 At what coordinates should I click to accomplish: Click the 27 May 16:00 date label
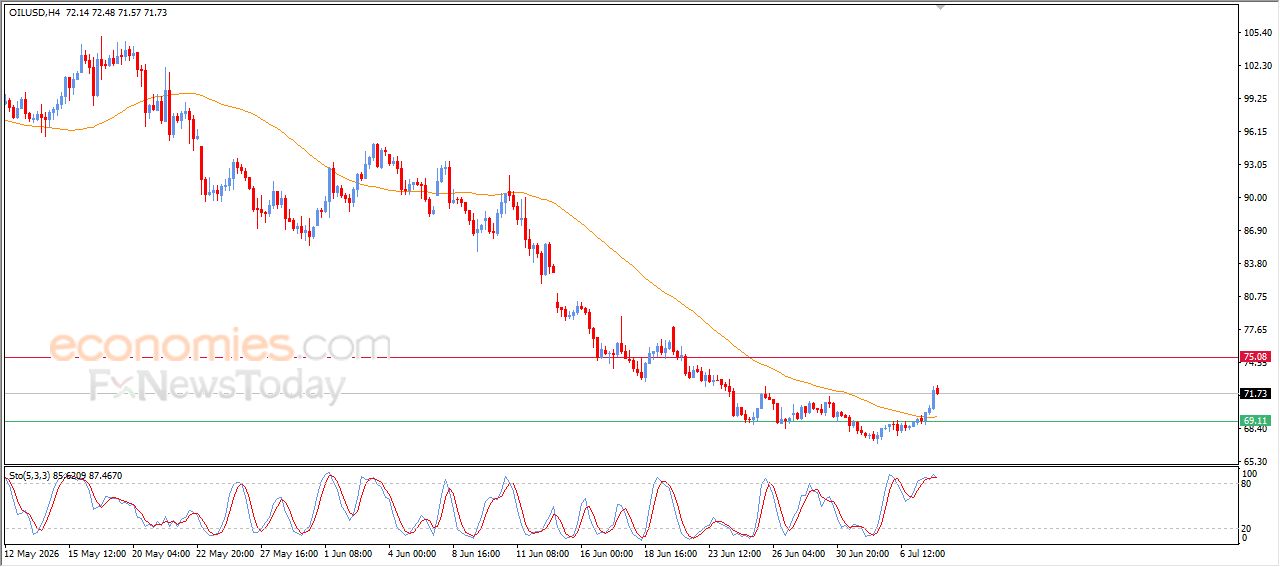pos(290,553)
